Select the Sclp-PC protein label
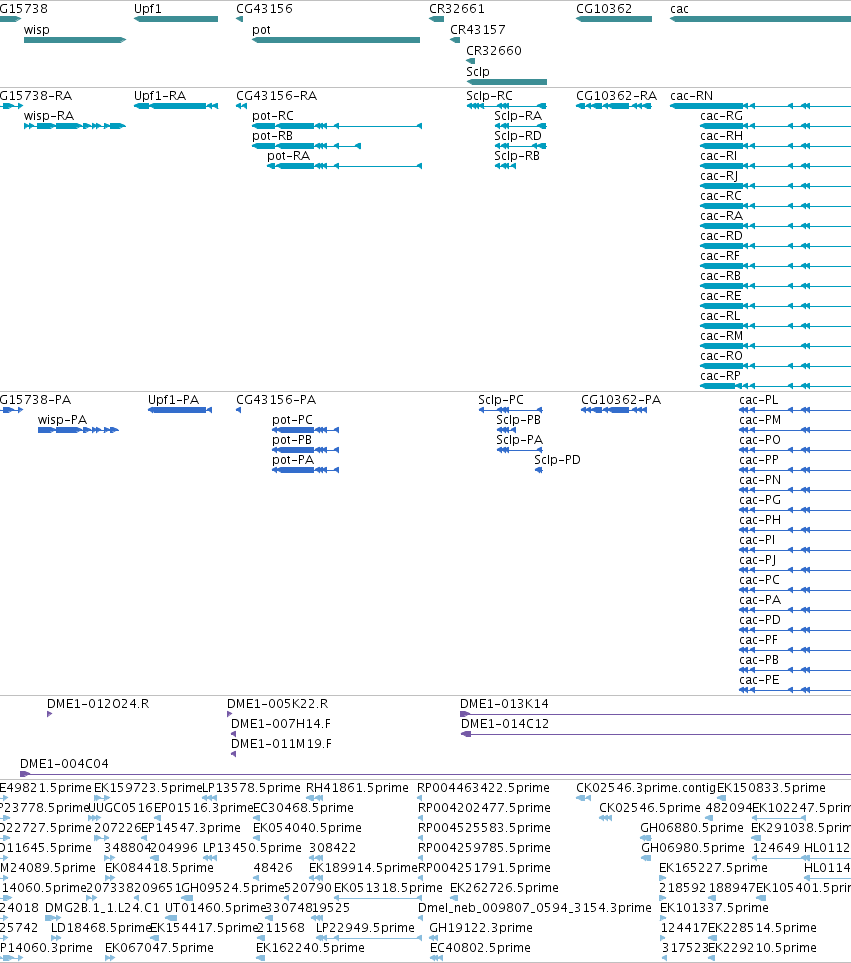Image resolution: width=851 pixels, height=963 pixels. [x=500, y=399]
